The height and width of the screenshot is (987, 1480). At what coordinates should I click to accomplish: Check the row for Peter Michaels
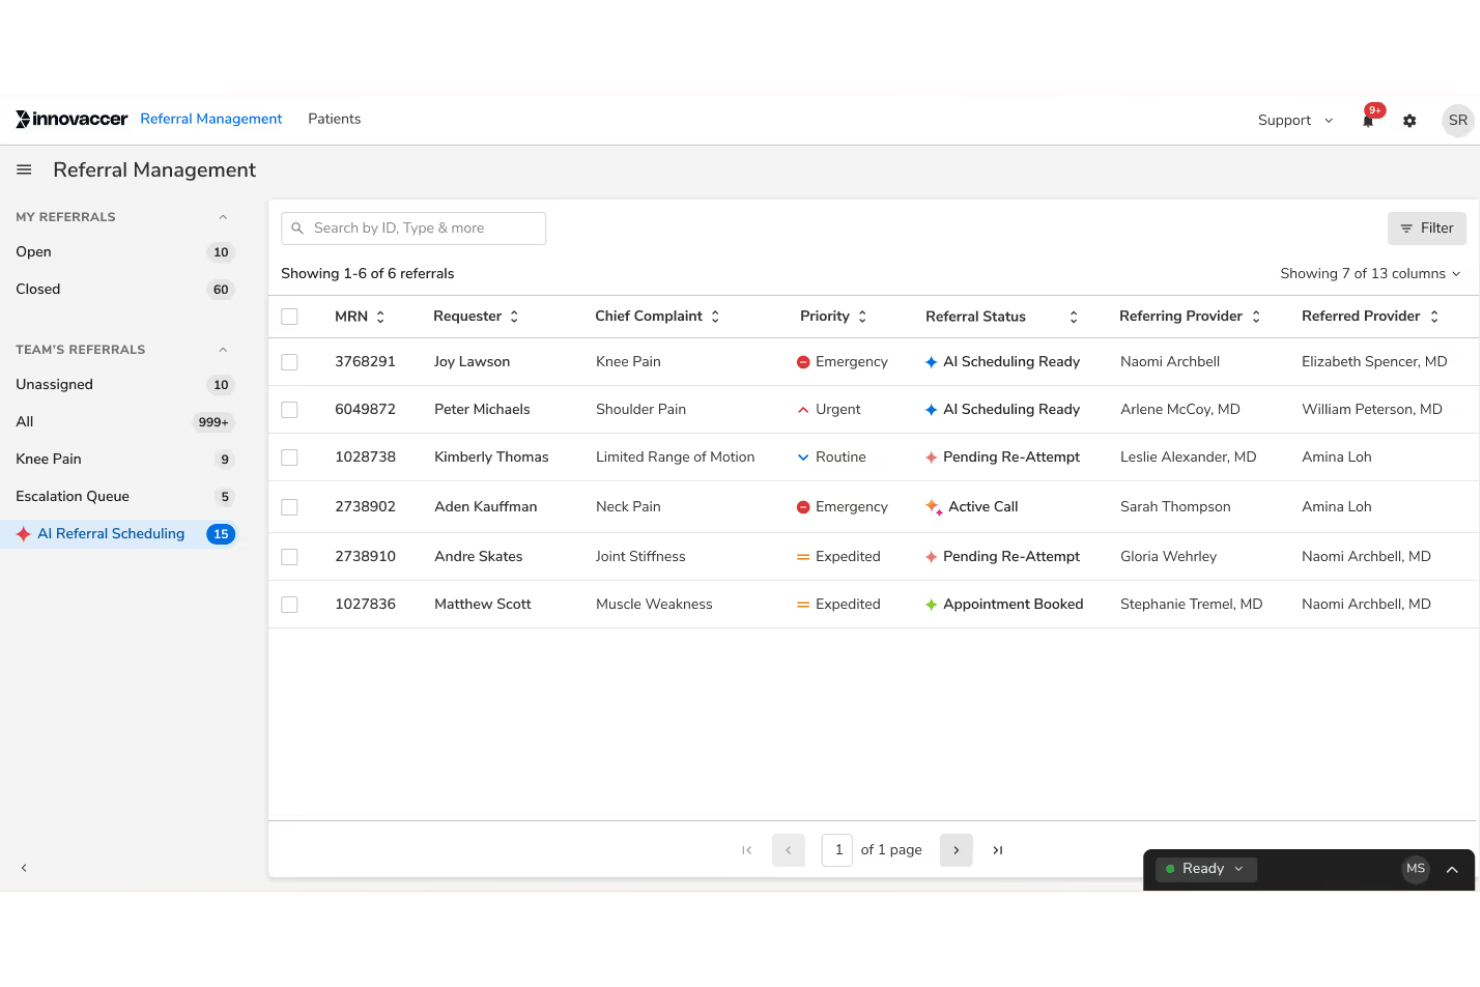[290, 410]
